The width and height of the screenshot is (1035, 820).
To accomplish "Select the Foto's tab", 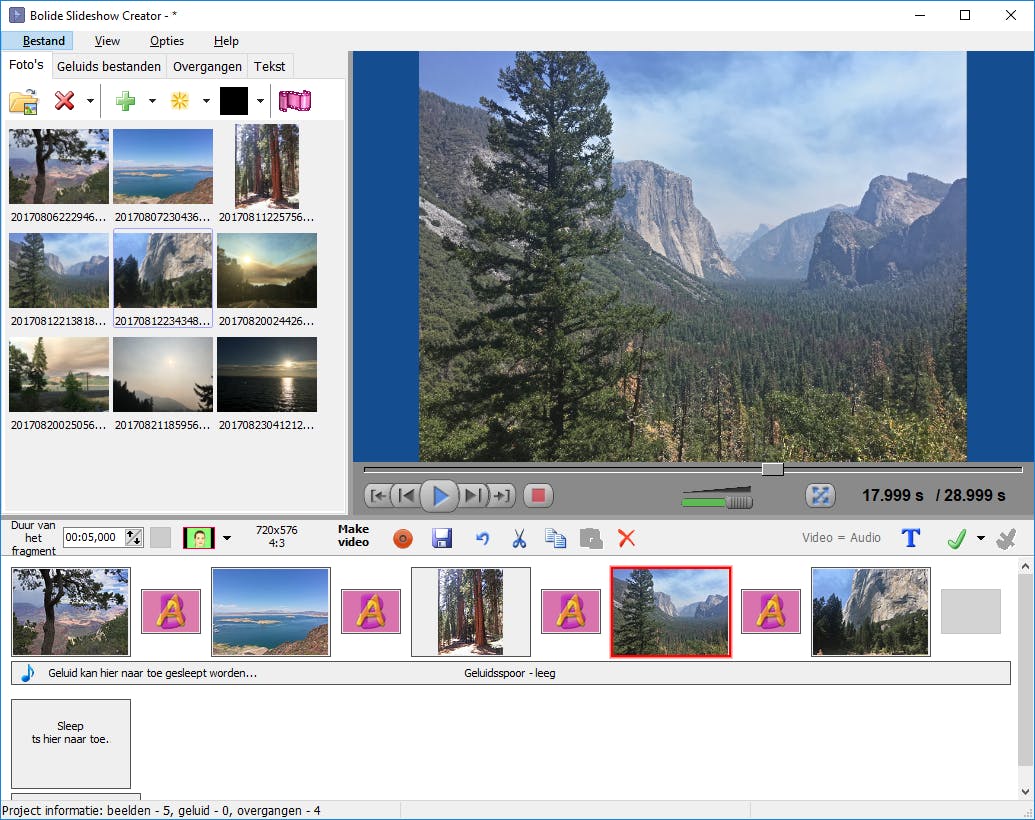I will [26, 65].
